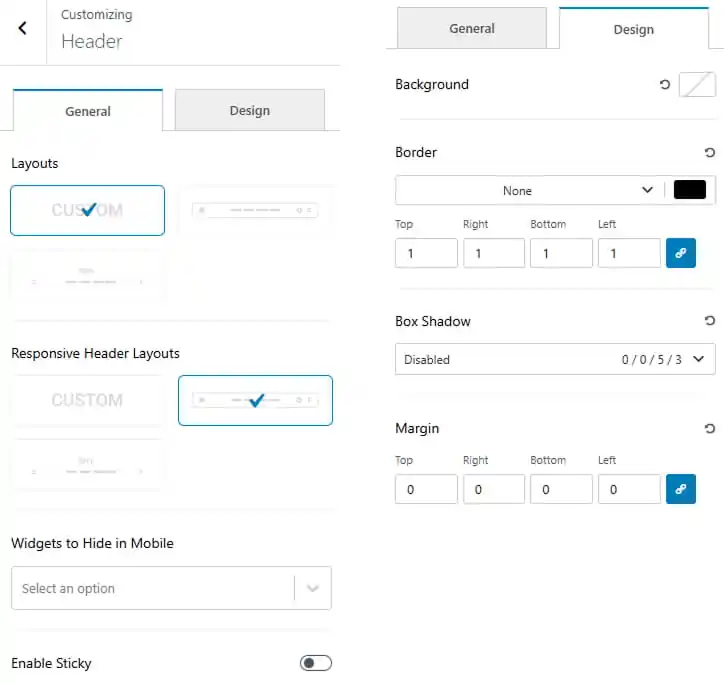Choose the checked responsive header layout thumbnail
Viewport: 724px width, 683px height.
pos(255,400)
